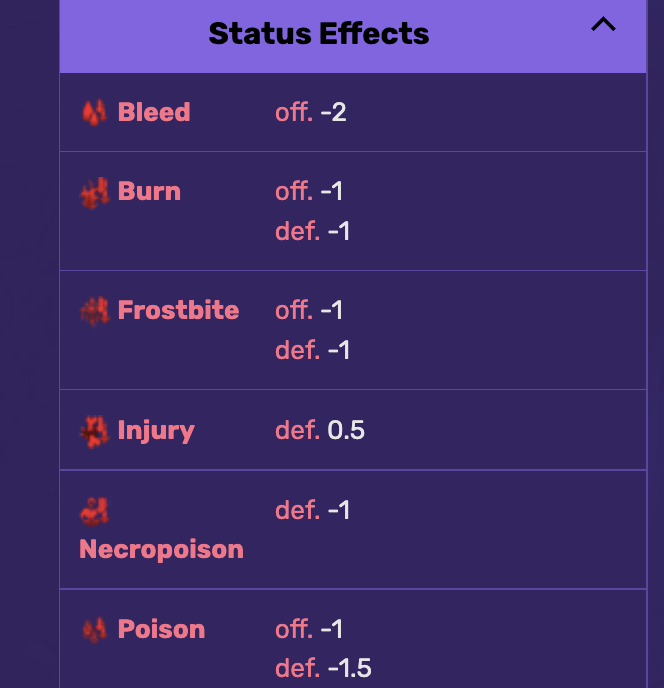Click Injury's defense value 0.5

pos(346,430)
